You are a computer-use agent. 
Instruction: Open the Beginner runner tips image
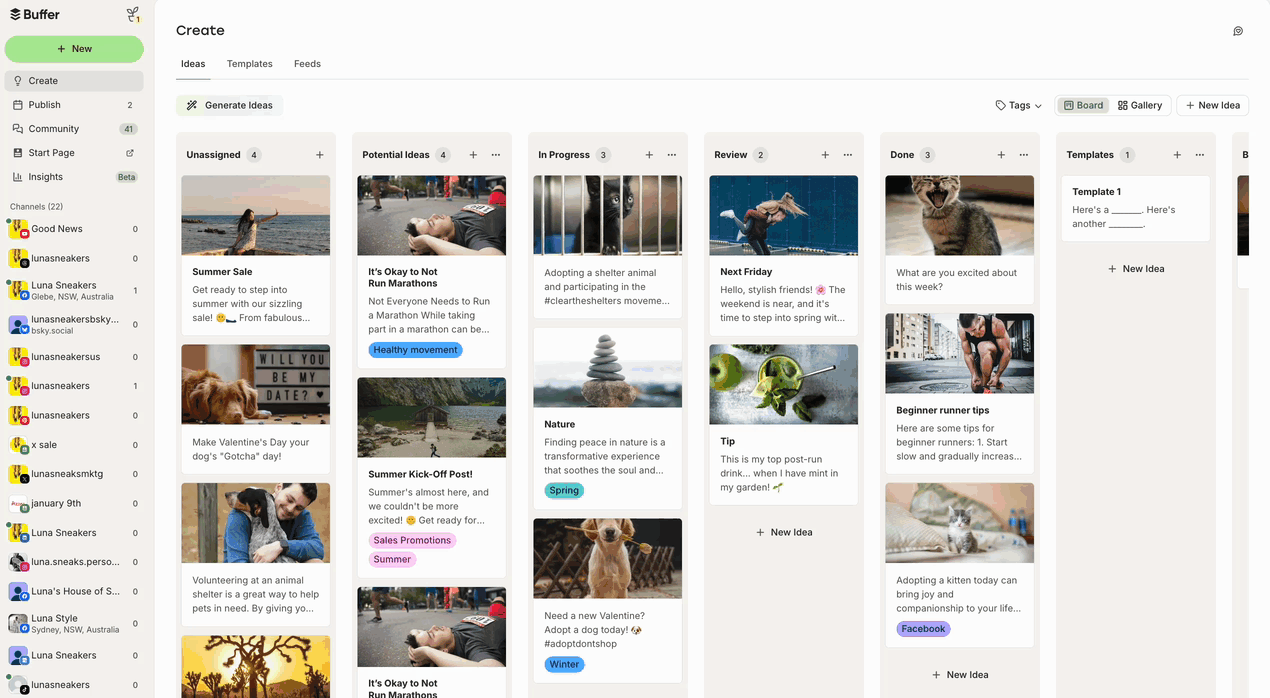[x=960, y=354]
